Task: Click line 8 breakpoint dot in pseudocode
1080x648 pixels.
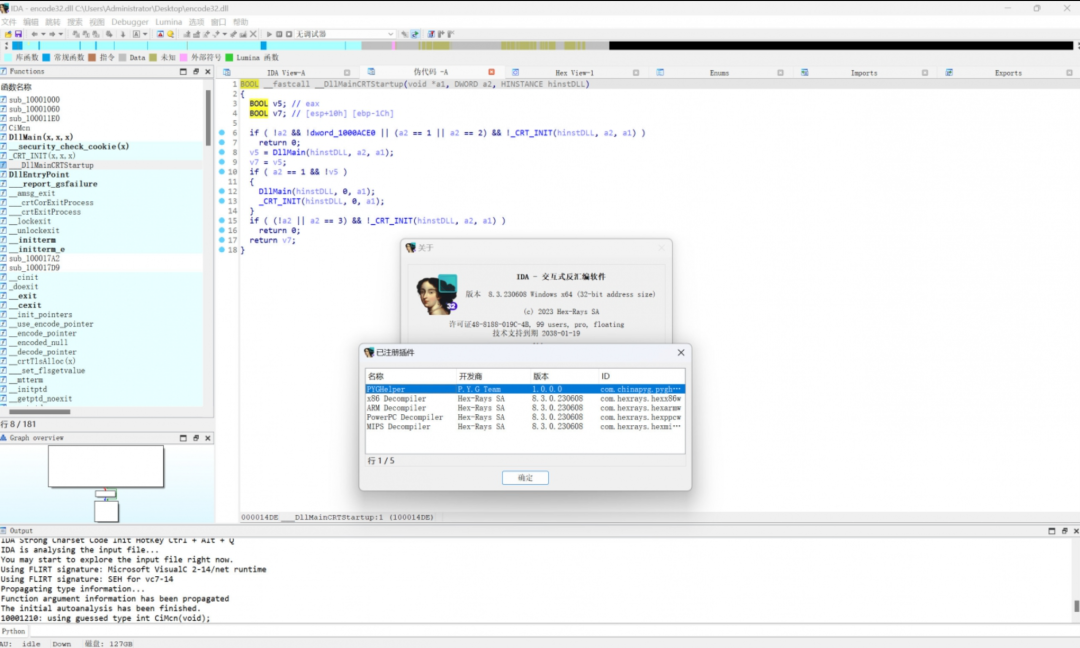Action: tap(222, 152)
